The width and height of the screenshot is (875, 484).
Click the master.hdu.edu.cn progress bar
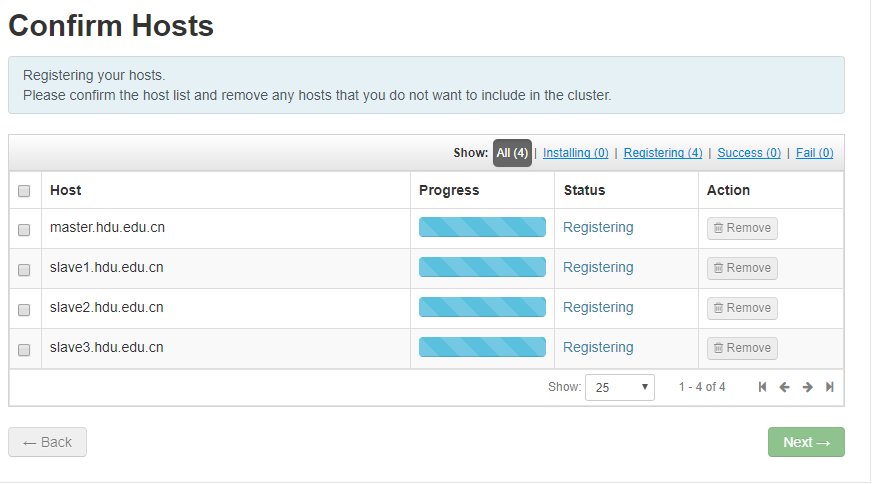click(x=482, y=227)
